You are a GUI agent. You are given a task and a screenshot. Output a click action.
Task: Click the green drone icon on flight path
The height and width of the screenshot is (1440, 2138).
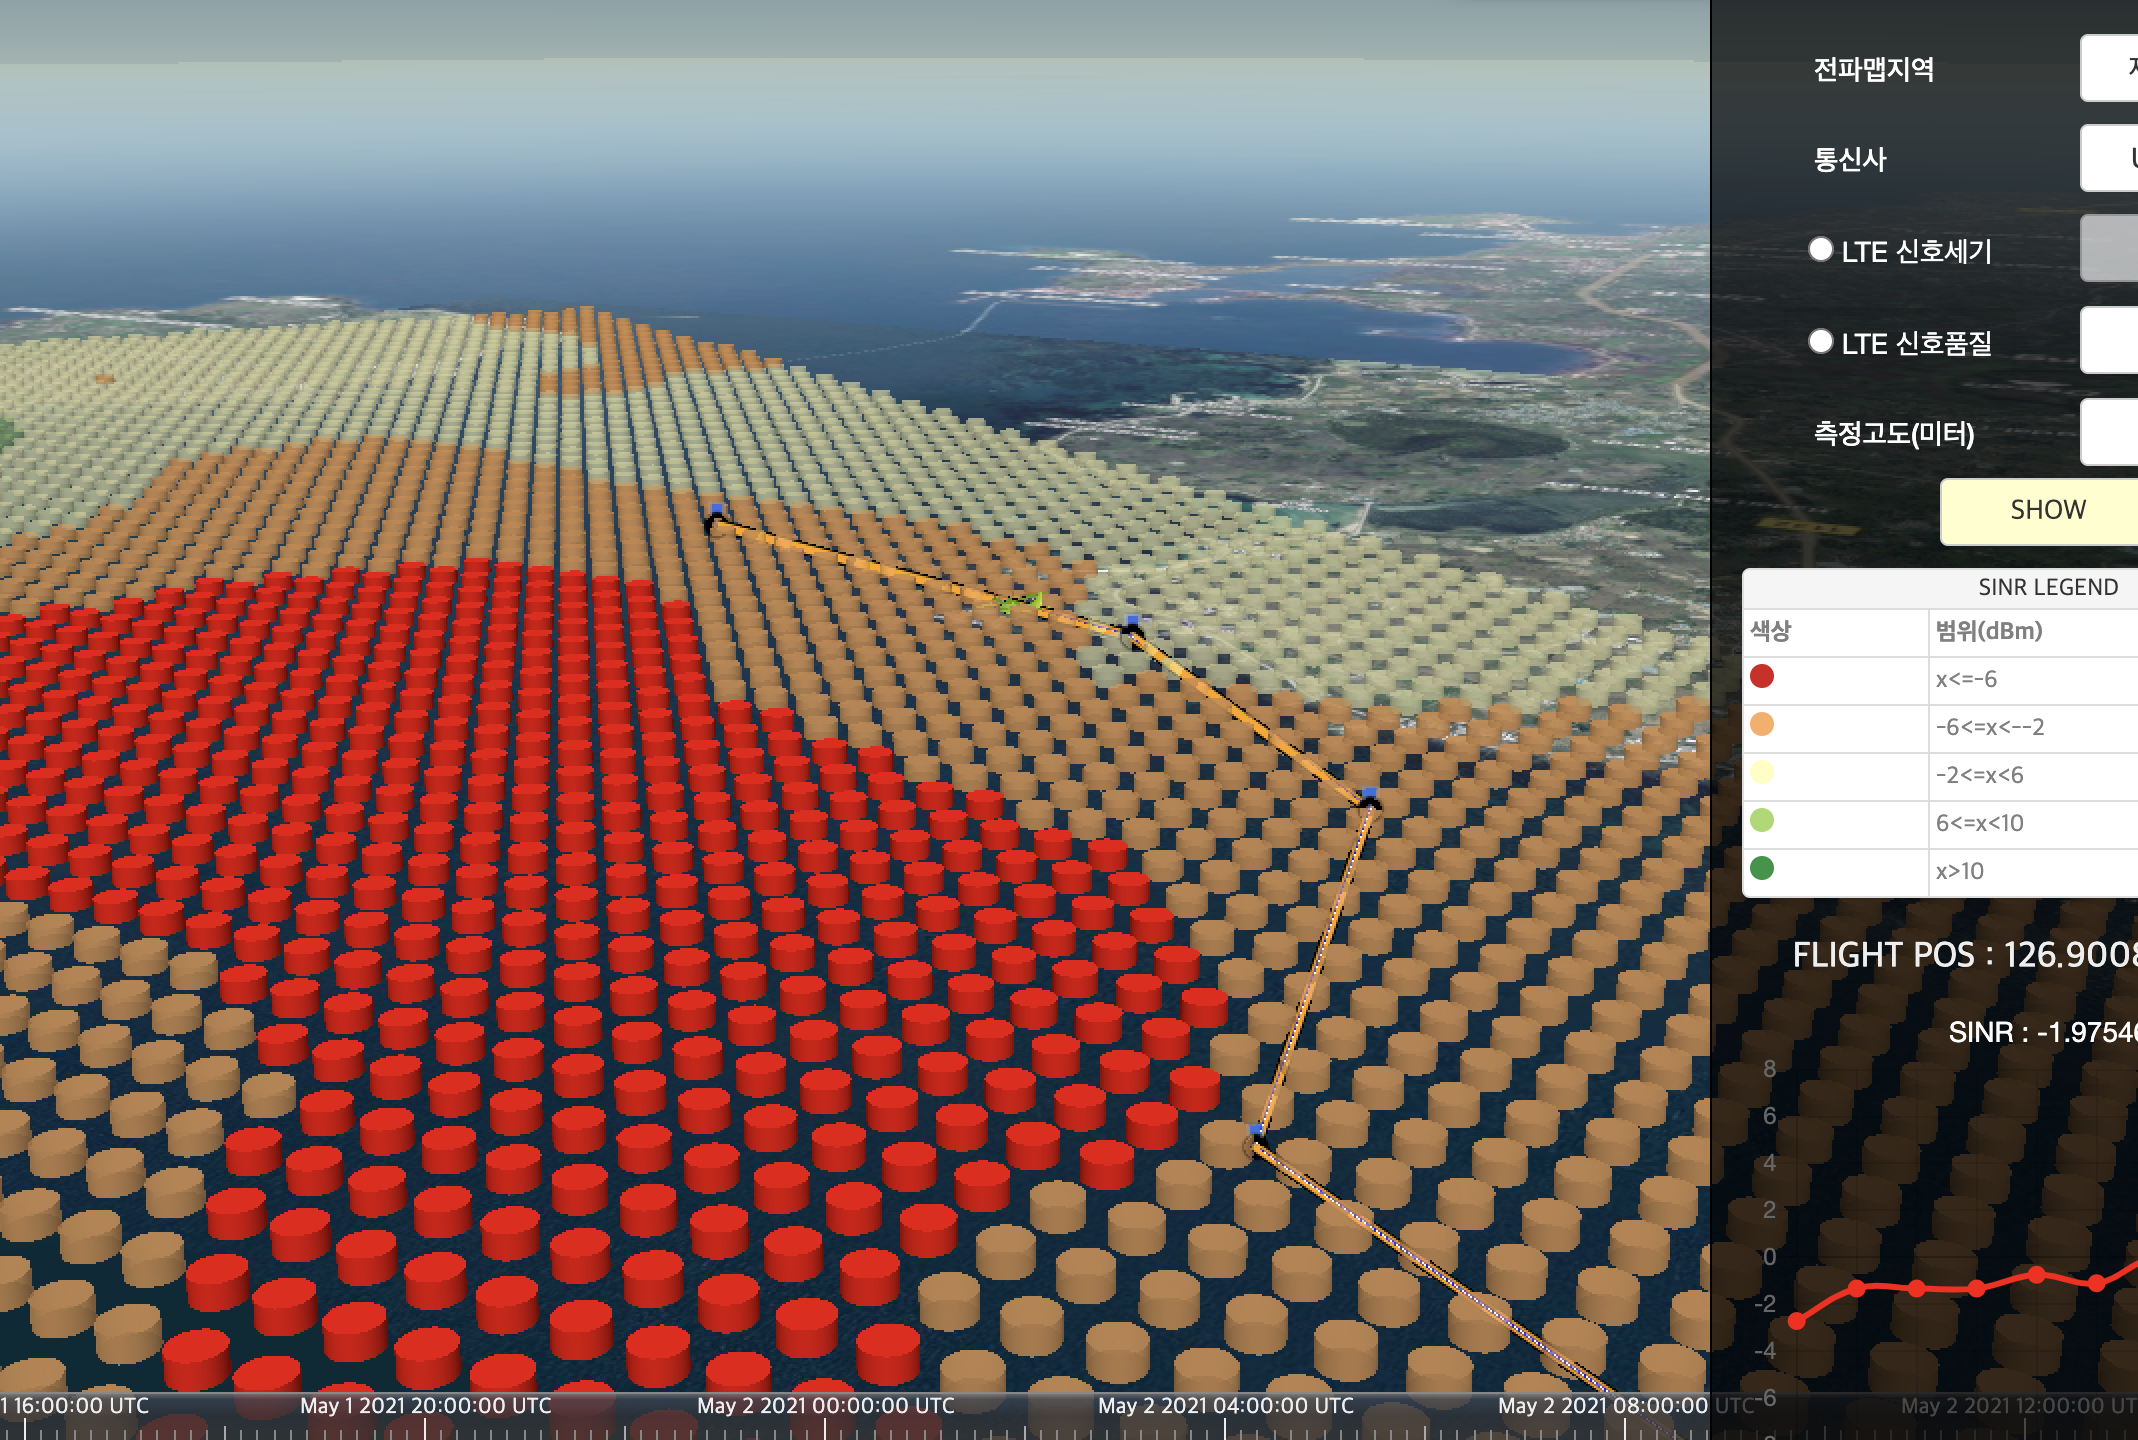[x=1020, y=602]
